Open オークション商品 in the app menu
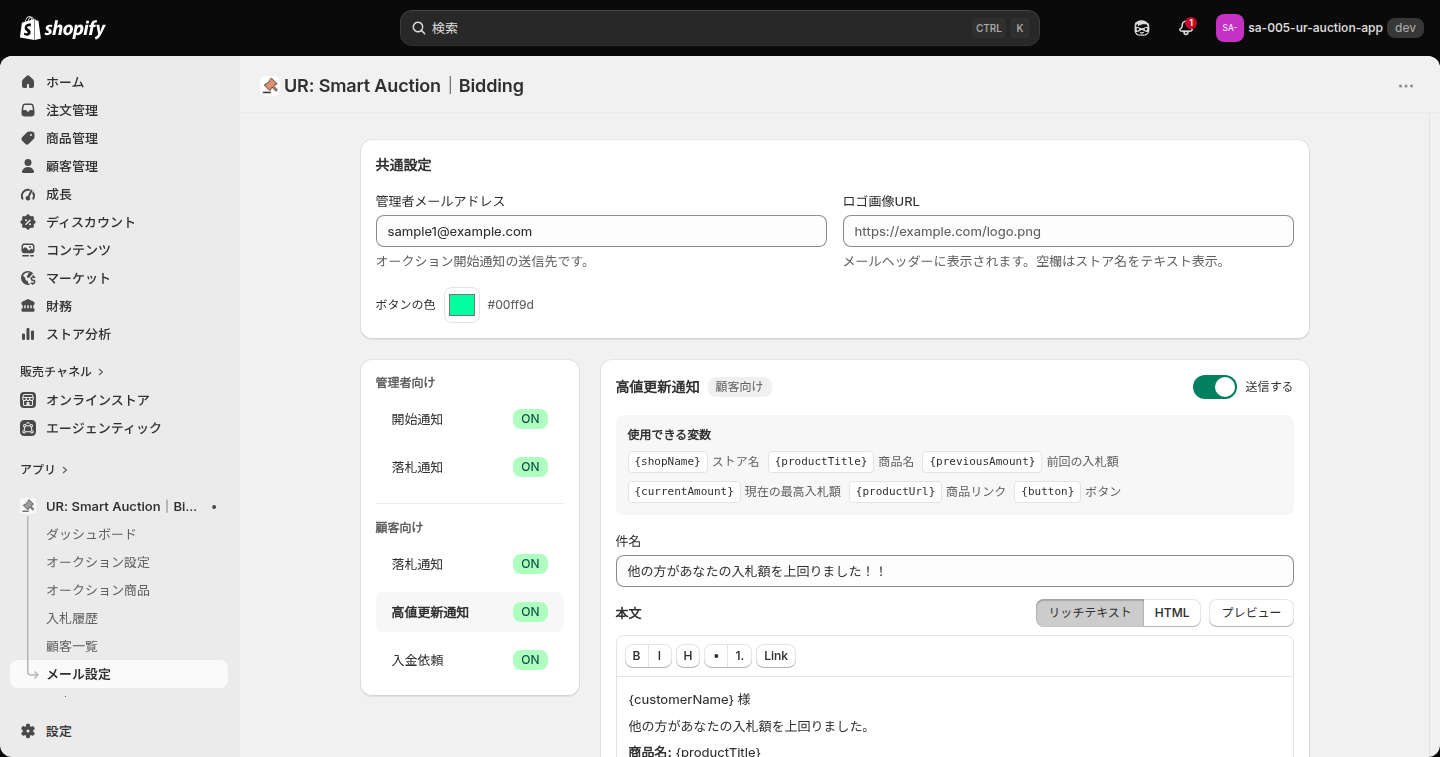 click(x=98, y=591)
